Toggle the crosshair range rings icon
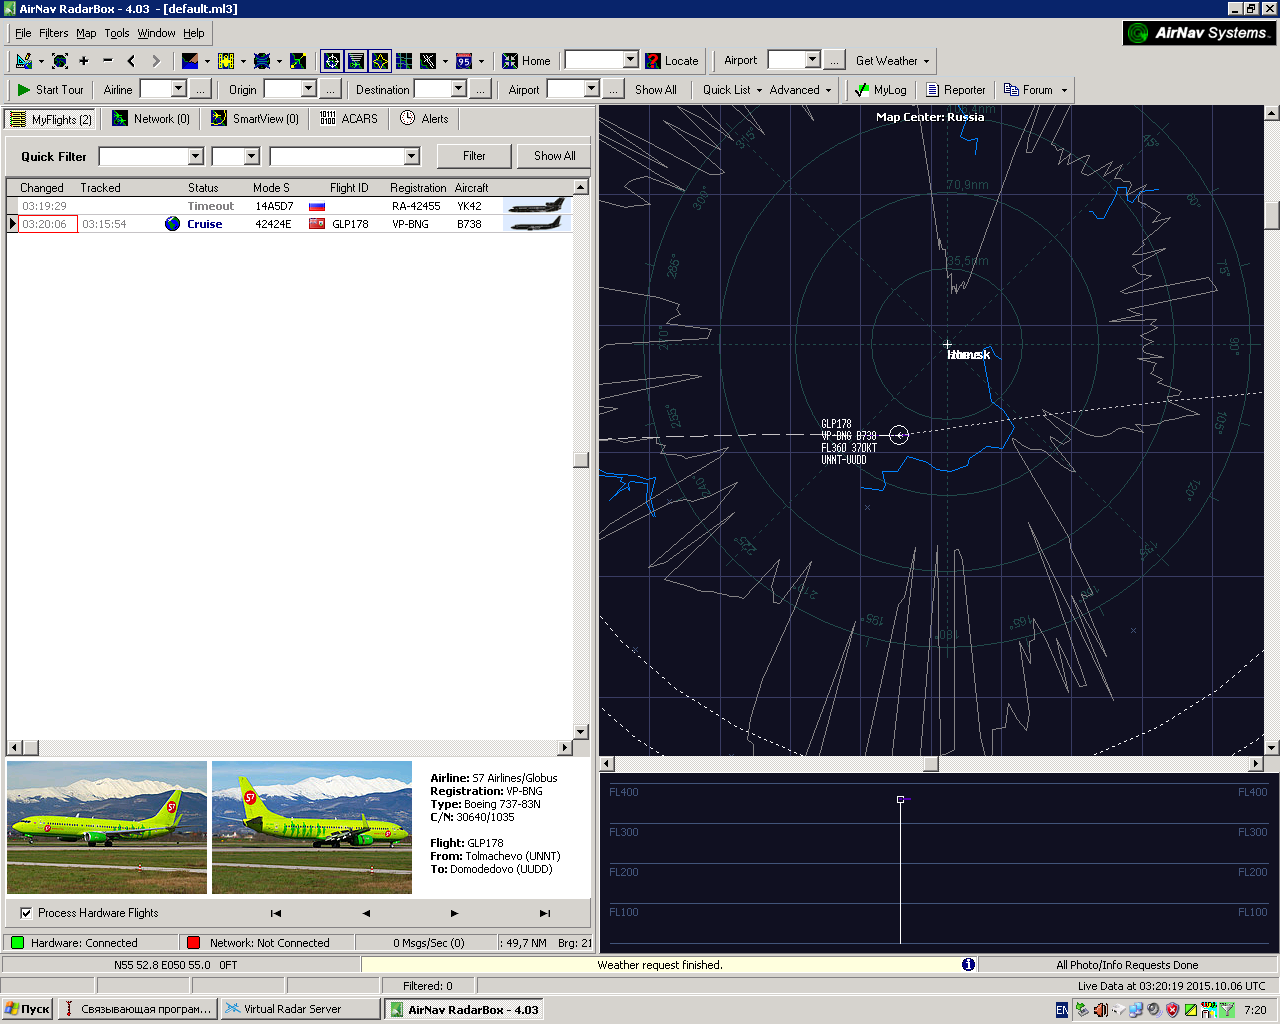Screen dimensions: 1280x1024 click(332, 61)
